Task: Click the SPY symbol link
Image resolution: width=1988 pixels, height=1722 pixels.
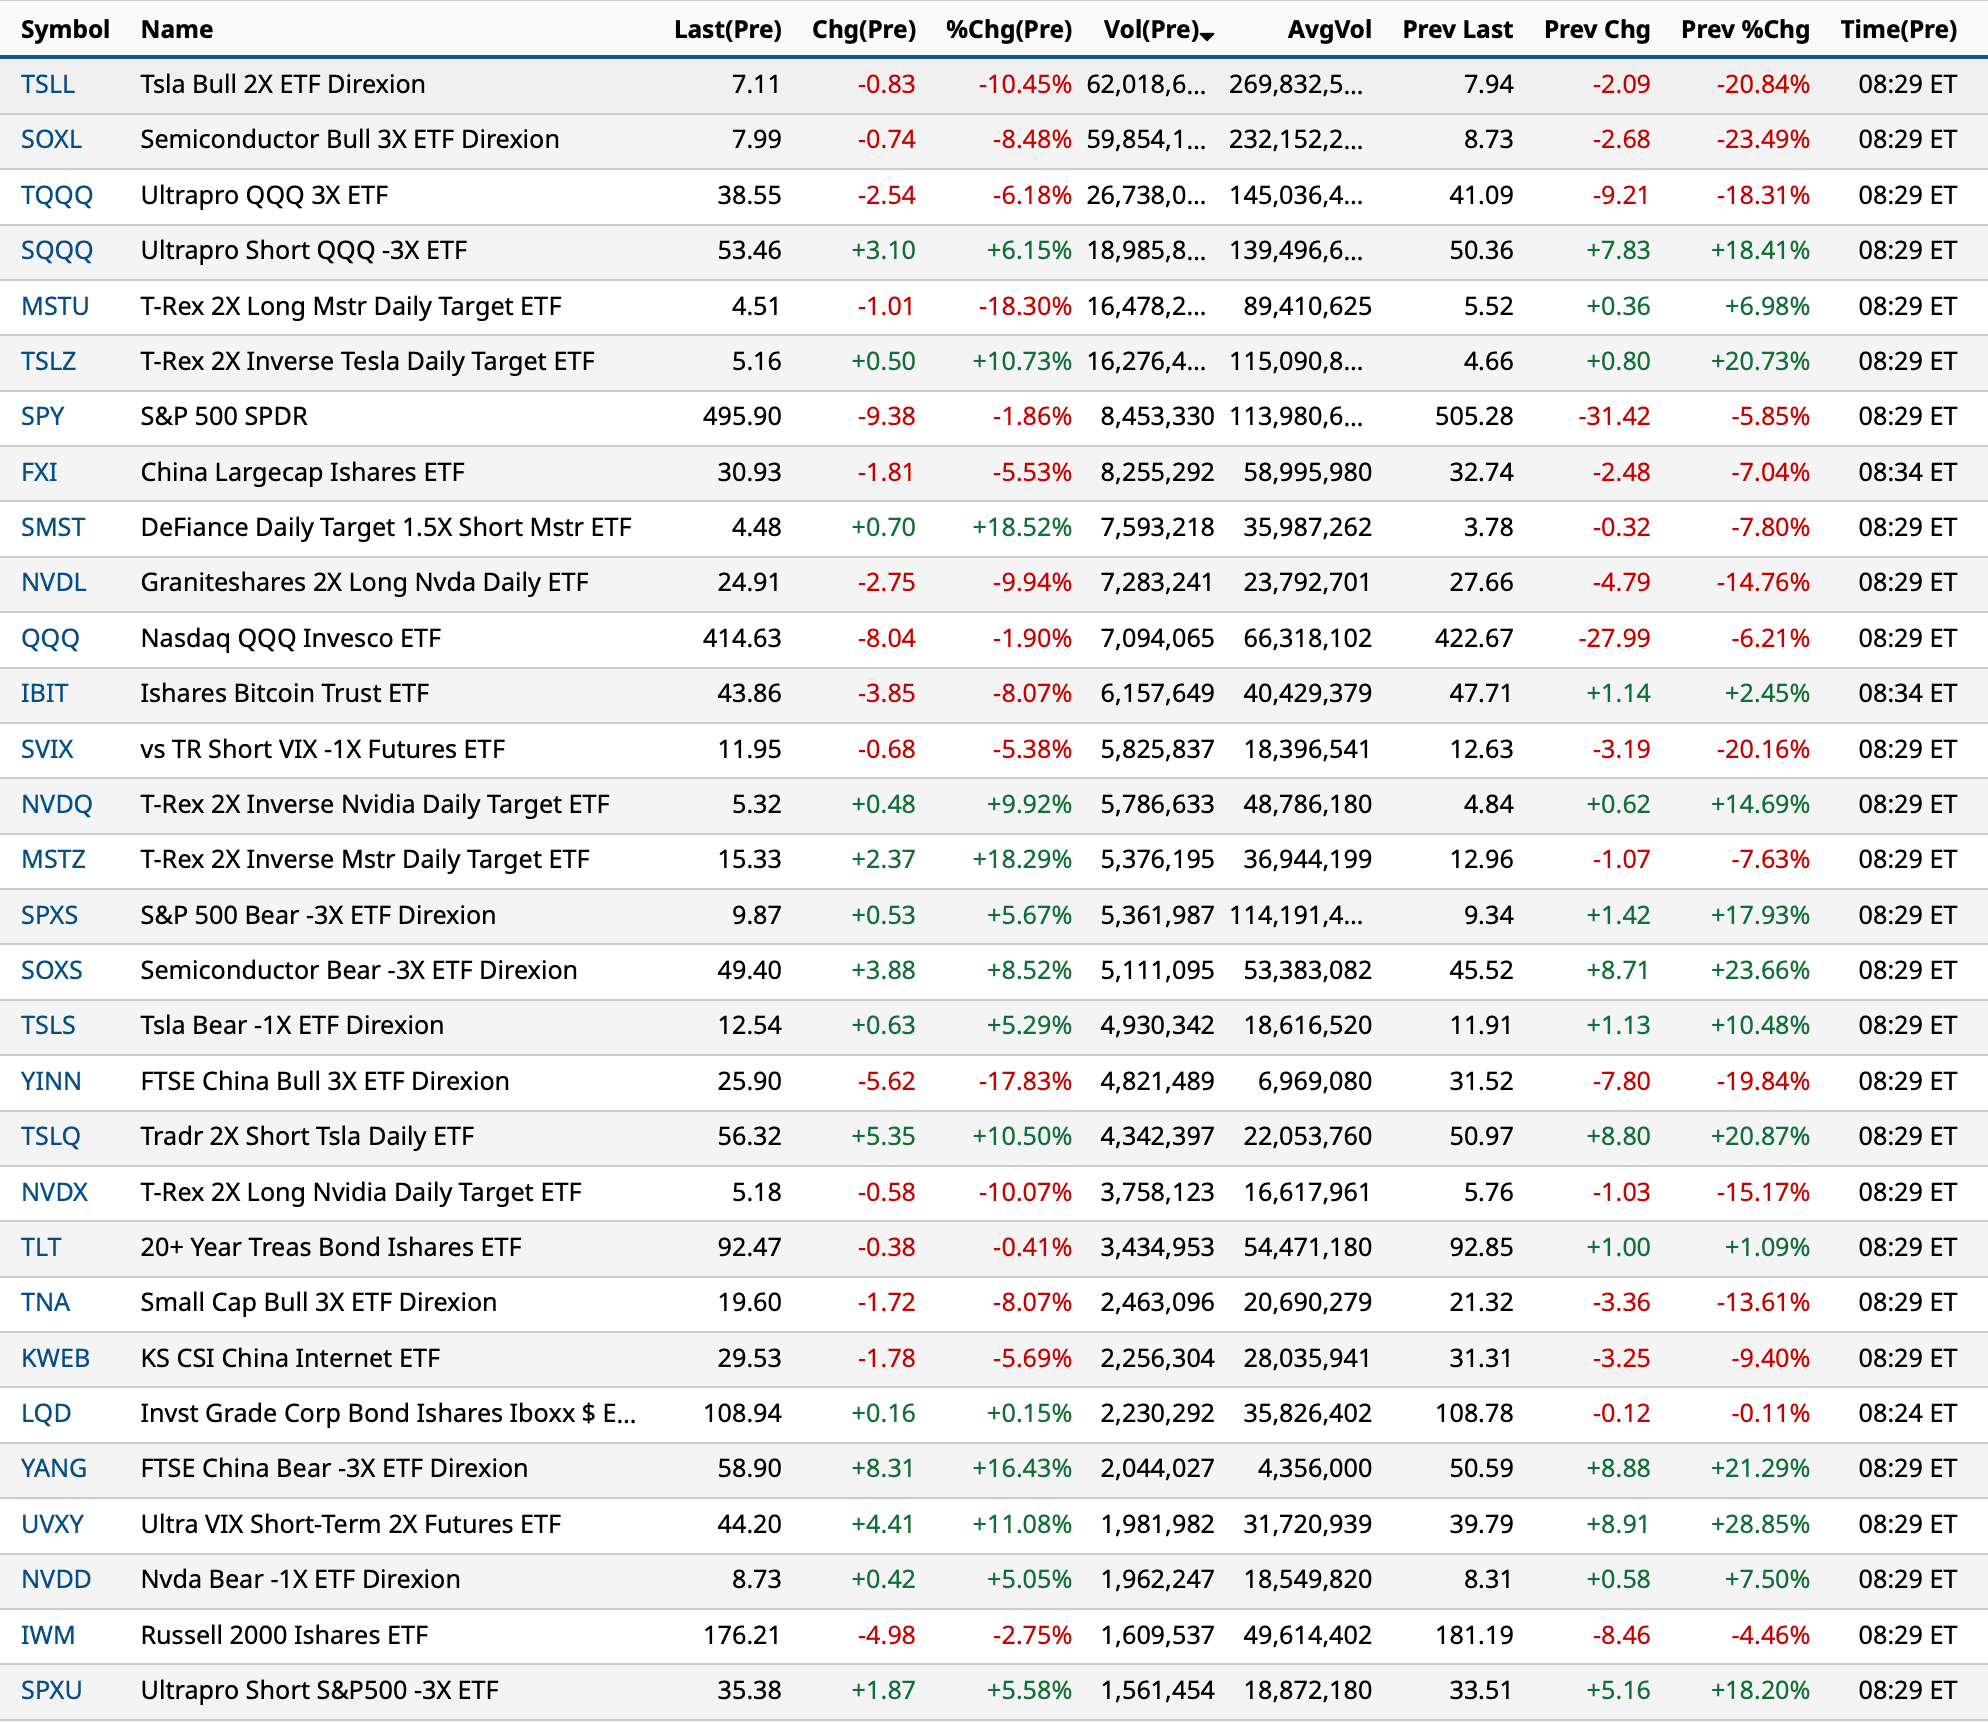Action: click(x=42, y=416)
